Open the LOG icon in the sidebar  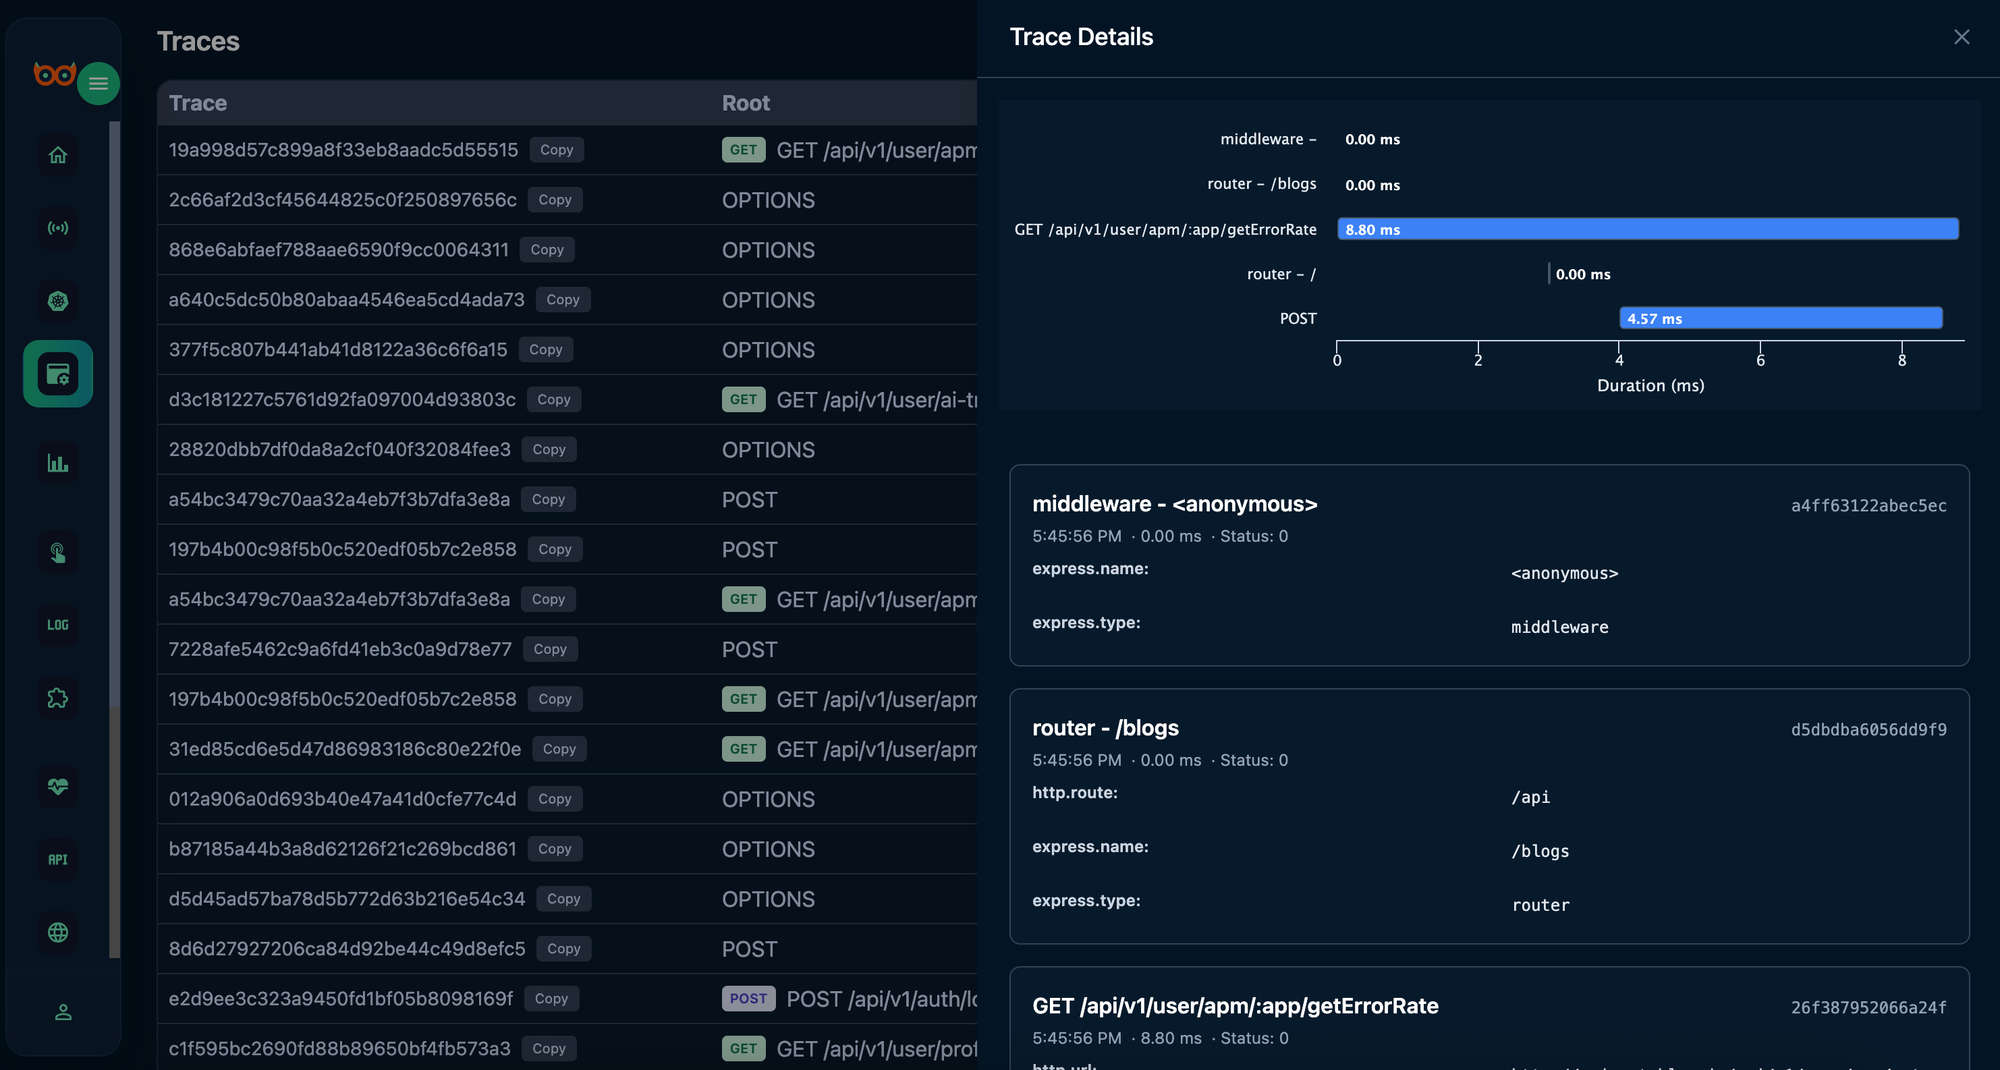[x=58, y=625]
